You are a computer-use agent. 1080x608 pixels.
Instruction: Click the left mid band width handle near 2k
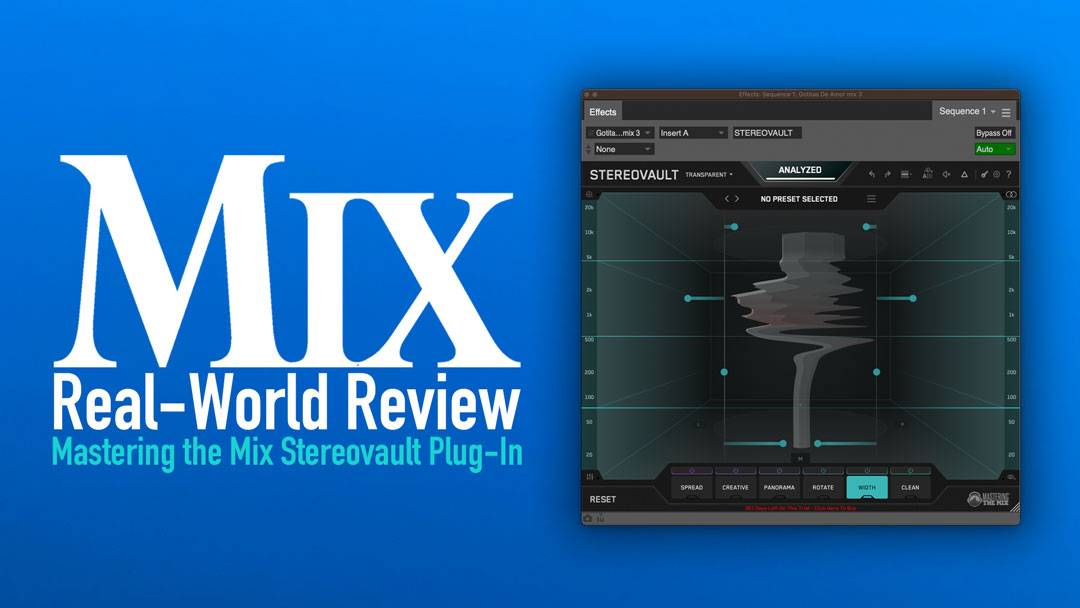[x=687, y=298]
